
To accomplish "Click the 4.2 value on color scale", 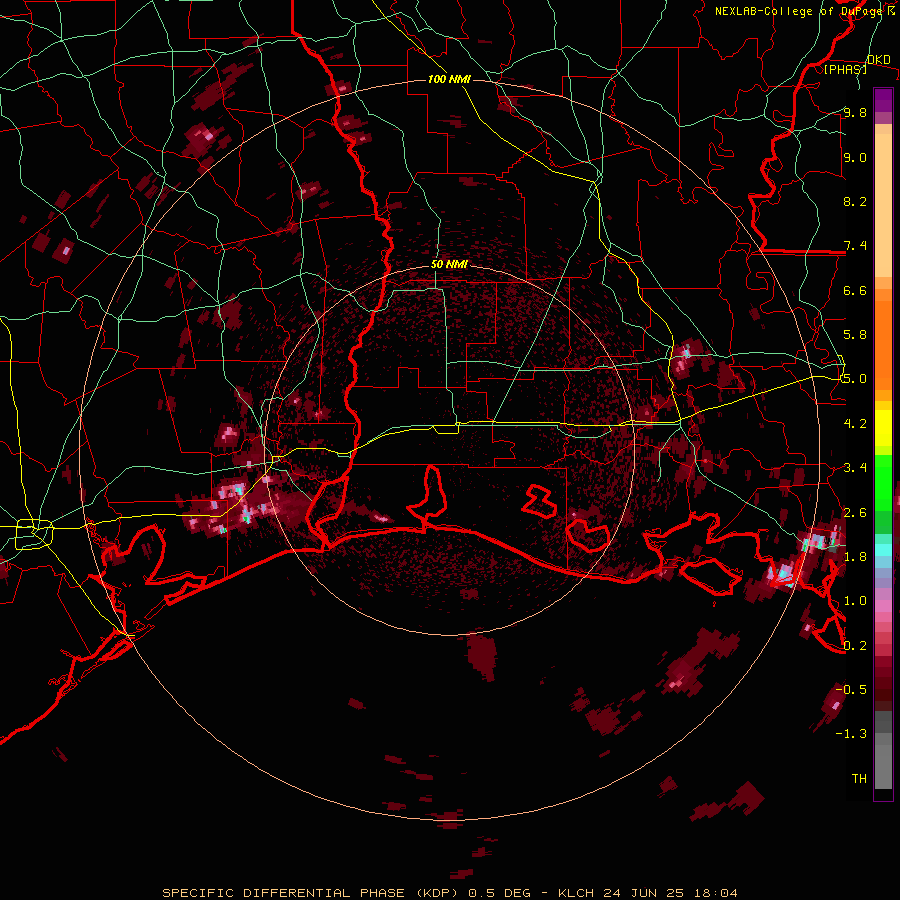I will tap(855, 424).
